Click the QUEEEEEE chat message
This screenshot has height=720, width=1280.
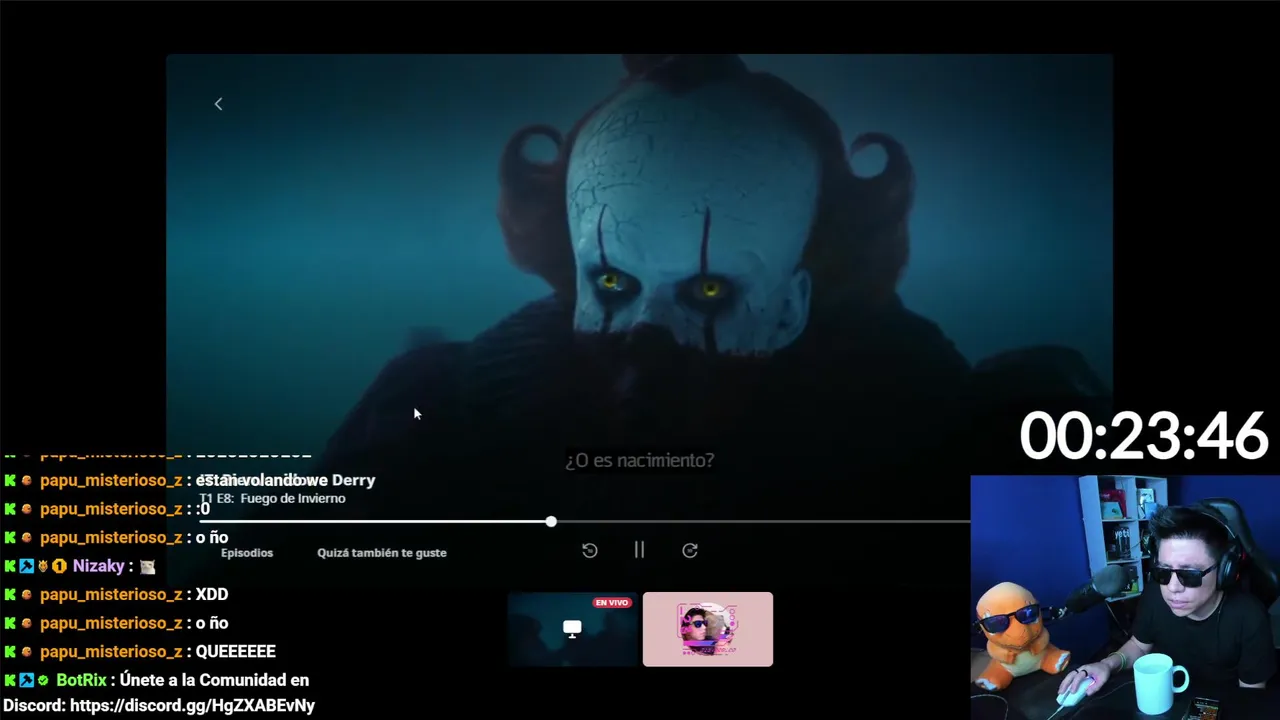pos(235,652)
